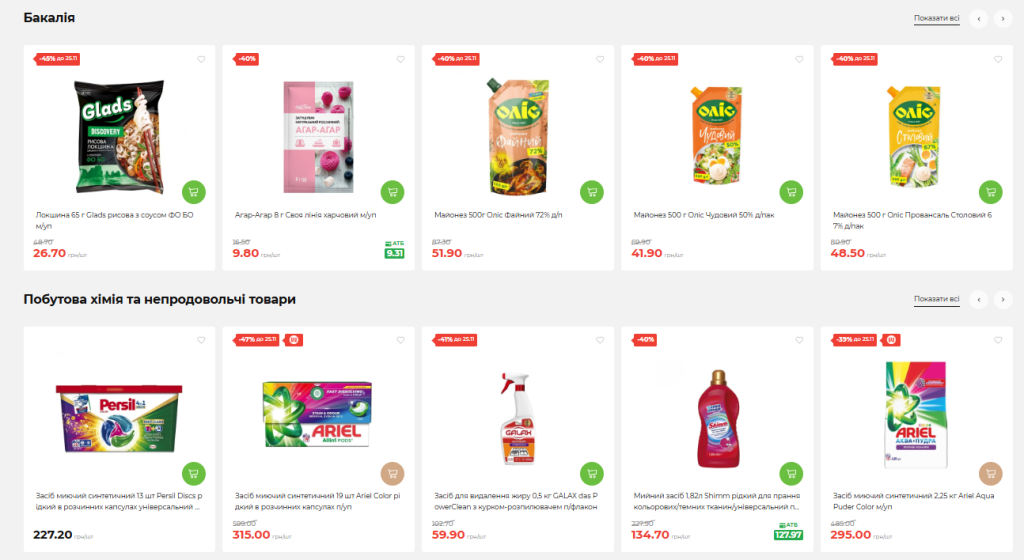Click beige cart icon on Ariel Aqua Puder
Image resolution: width=1024 pixels, height=560 pixels.
991,473
